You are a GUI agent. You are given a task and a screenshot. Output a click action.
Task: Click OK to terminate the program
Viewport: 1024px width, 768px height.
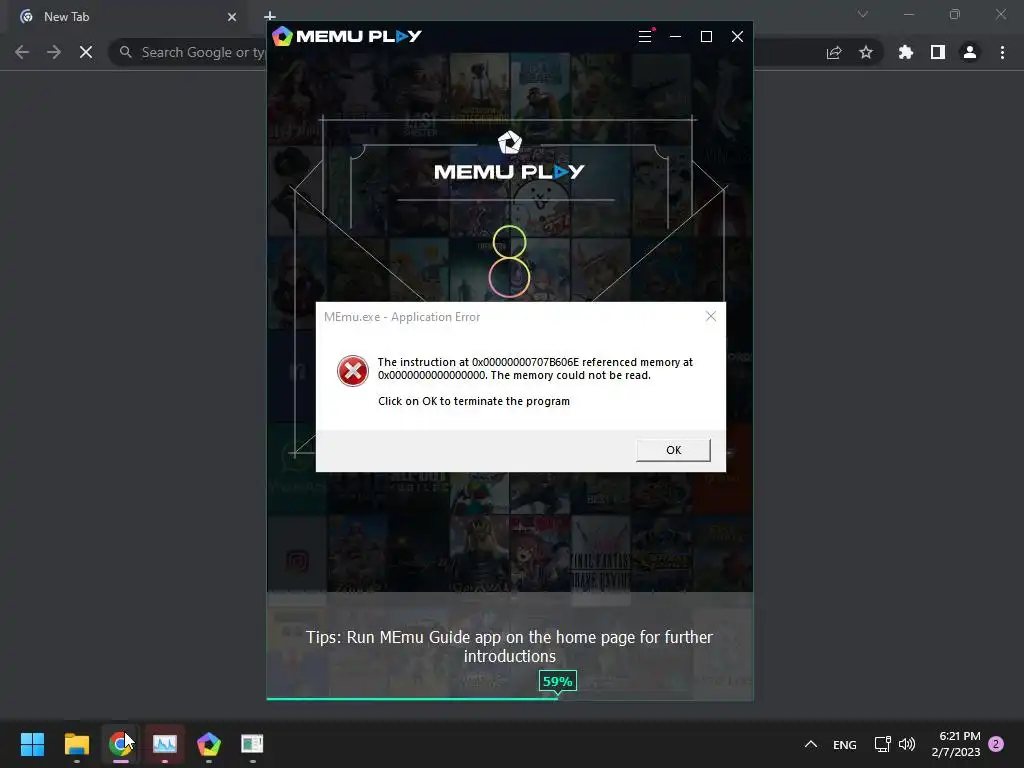point(673,450)
